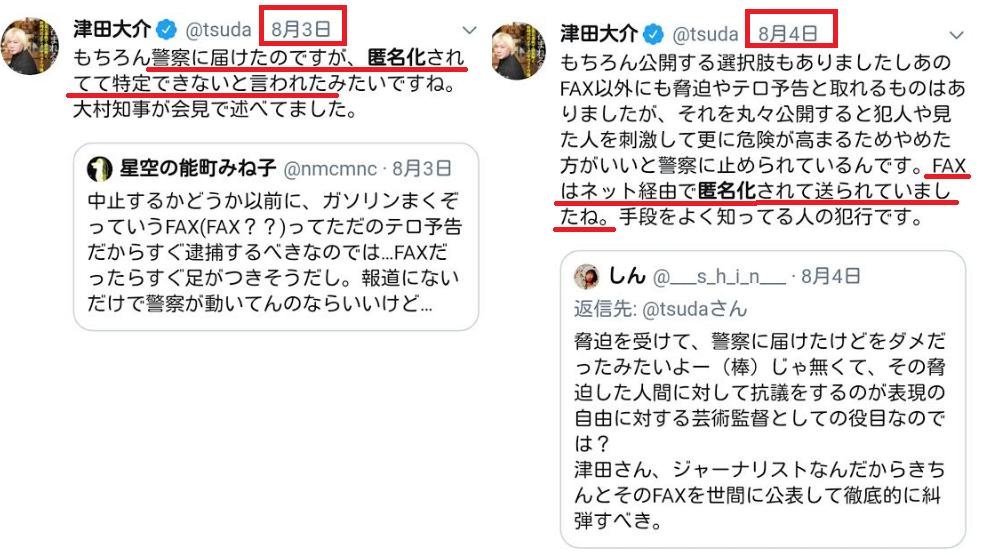Click 津田大介 display name on right tweet

pos(599,33)
